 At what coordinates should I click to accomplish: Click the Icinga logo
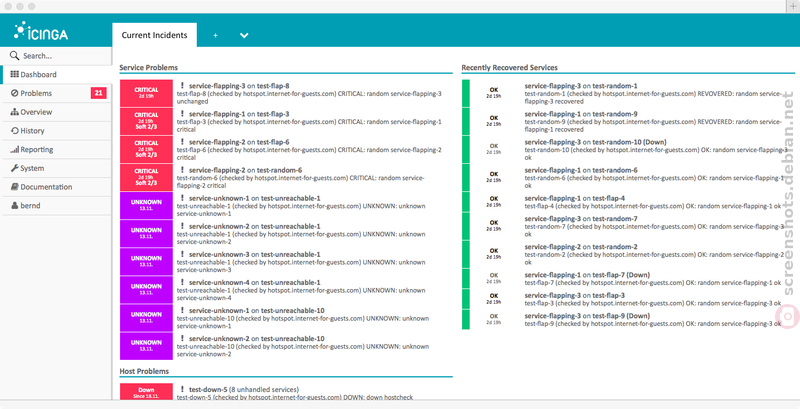[x=41, y=31]
